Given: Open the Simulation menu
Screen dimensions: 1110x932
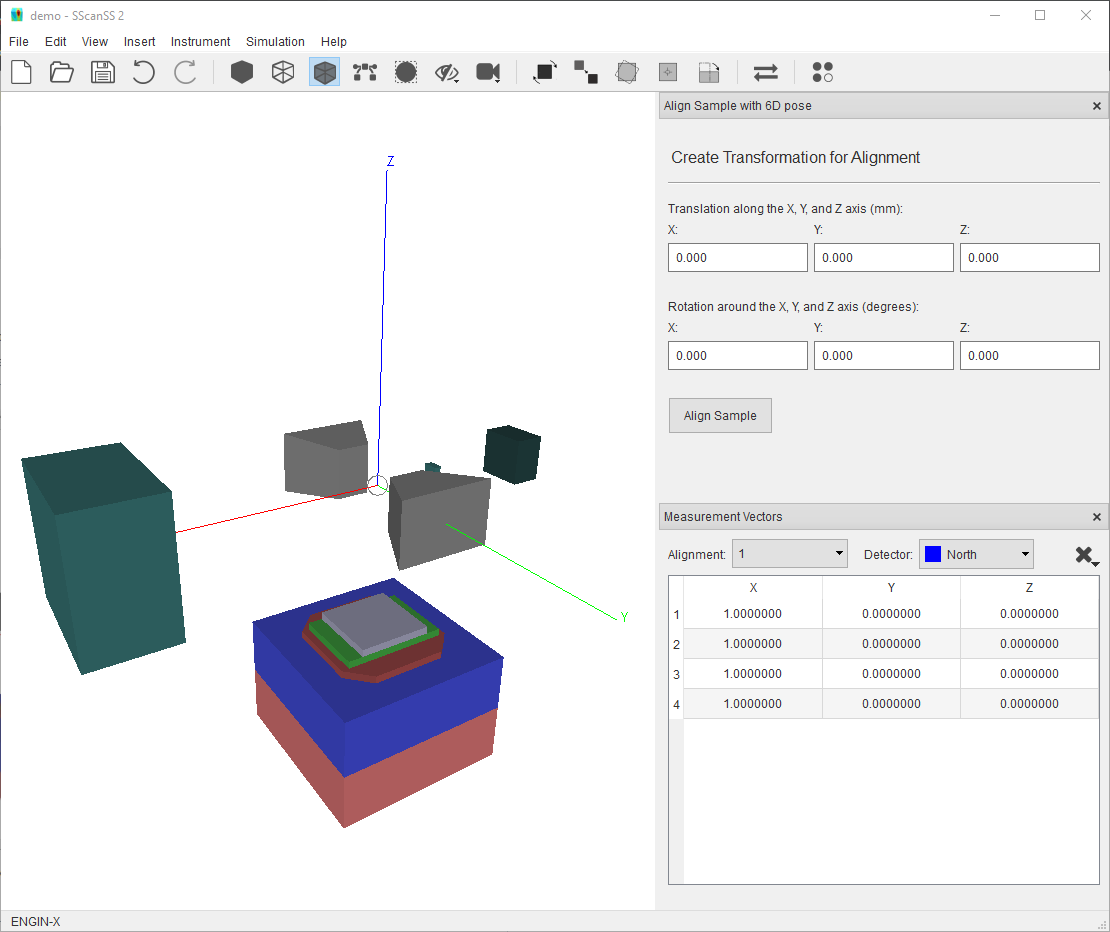Looking at the screenshot, I should point(275,42).
